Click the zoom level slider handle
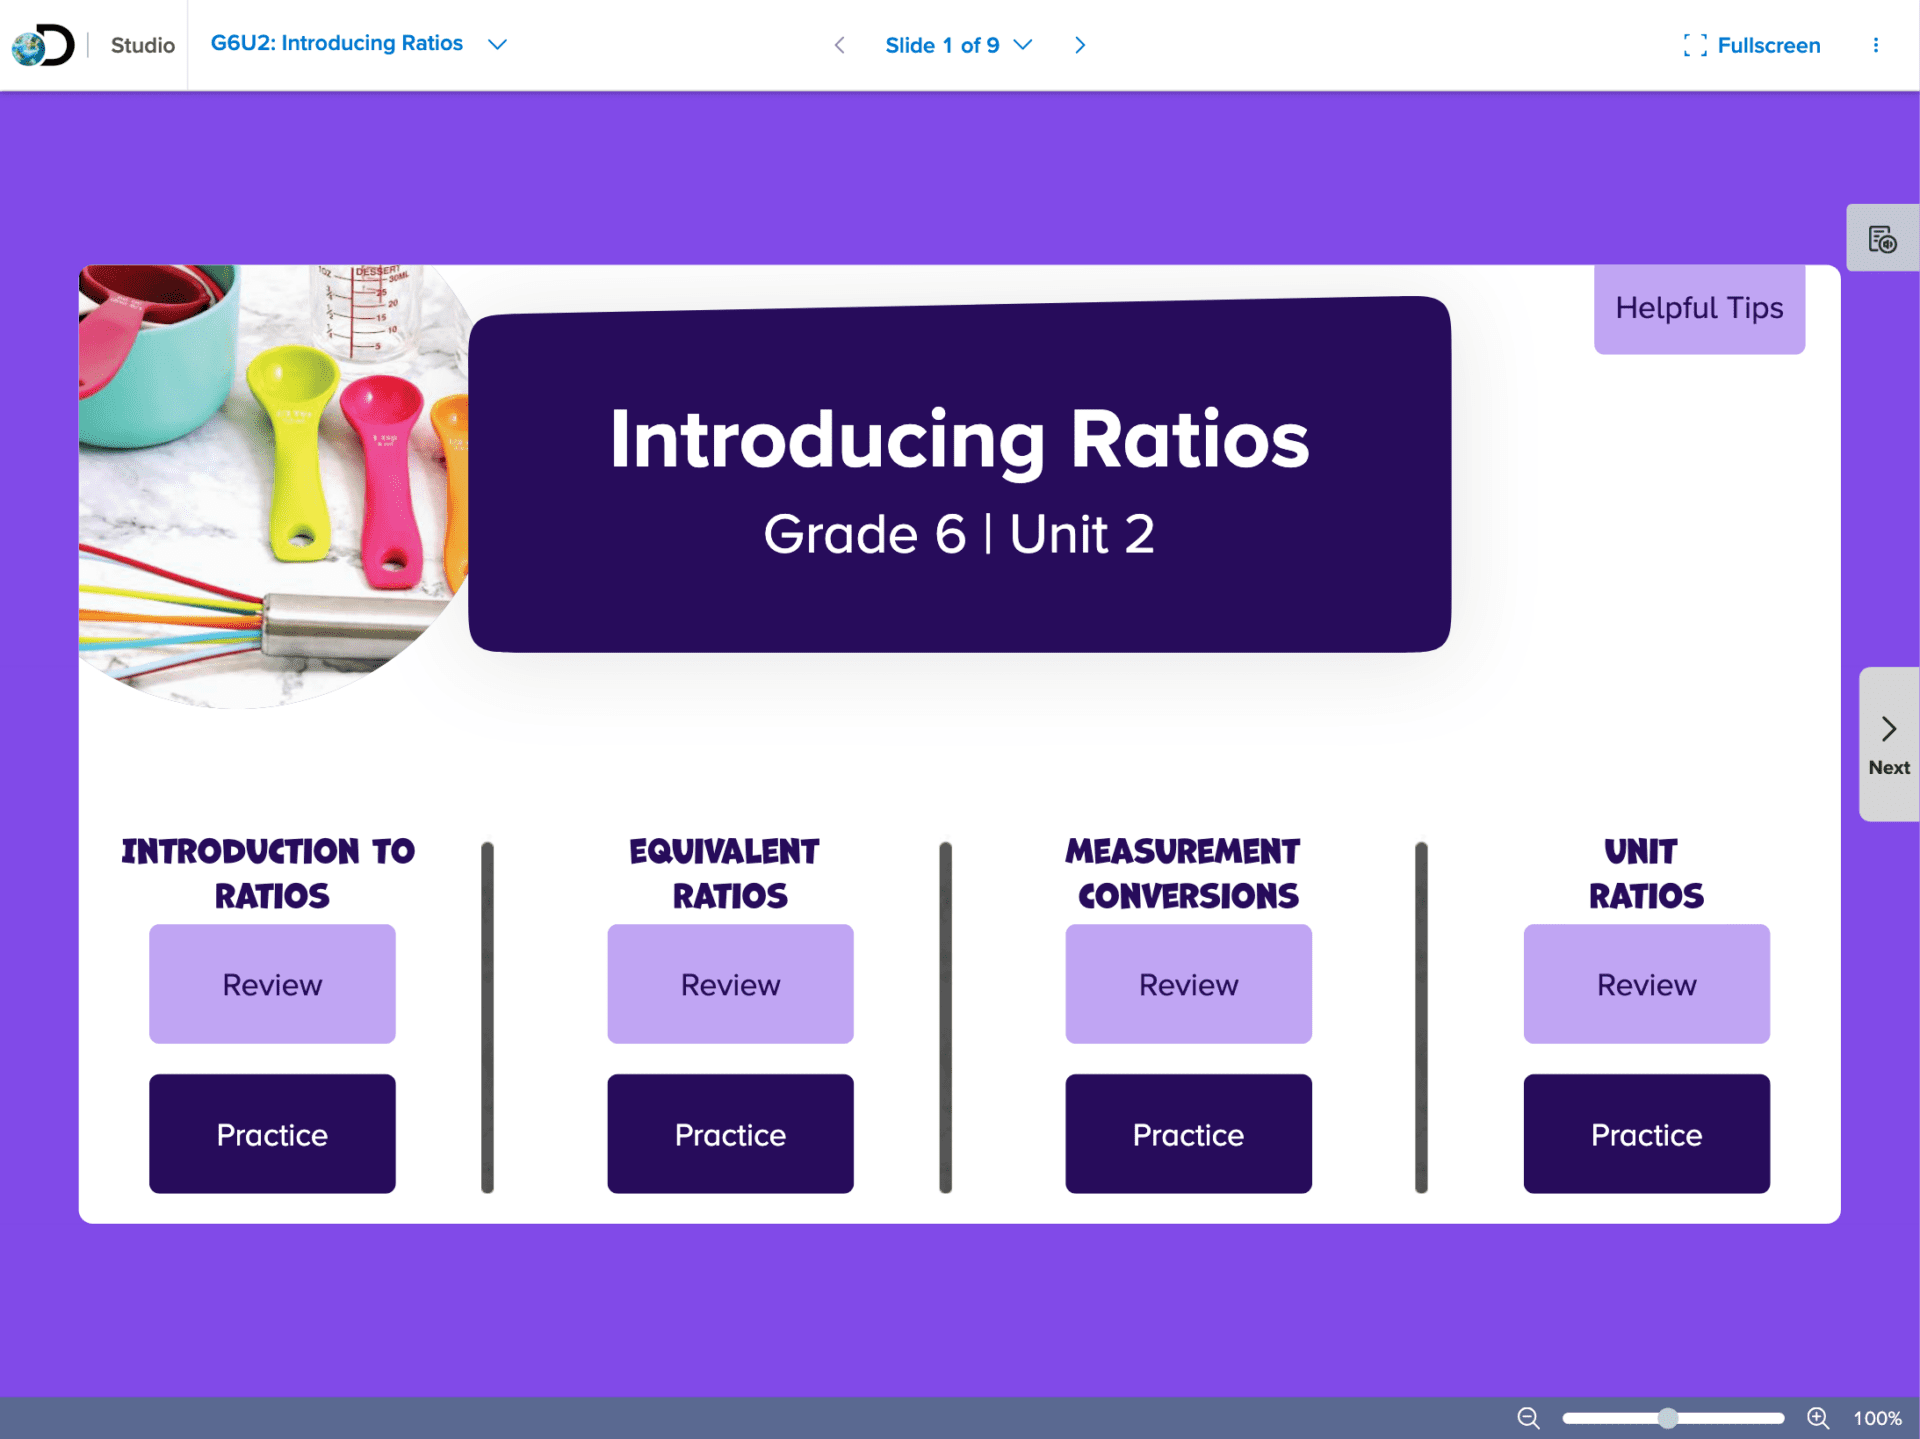This screenshot has height=1439, width=1920. (x=1667, y=1418)
